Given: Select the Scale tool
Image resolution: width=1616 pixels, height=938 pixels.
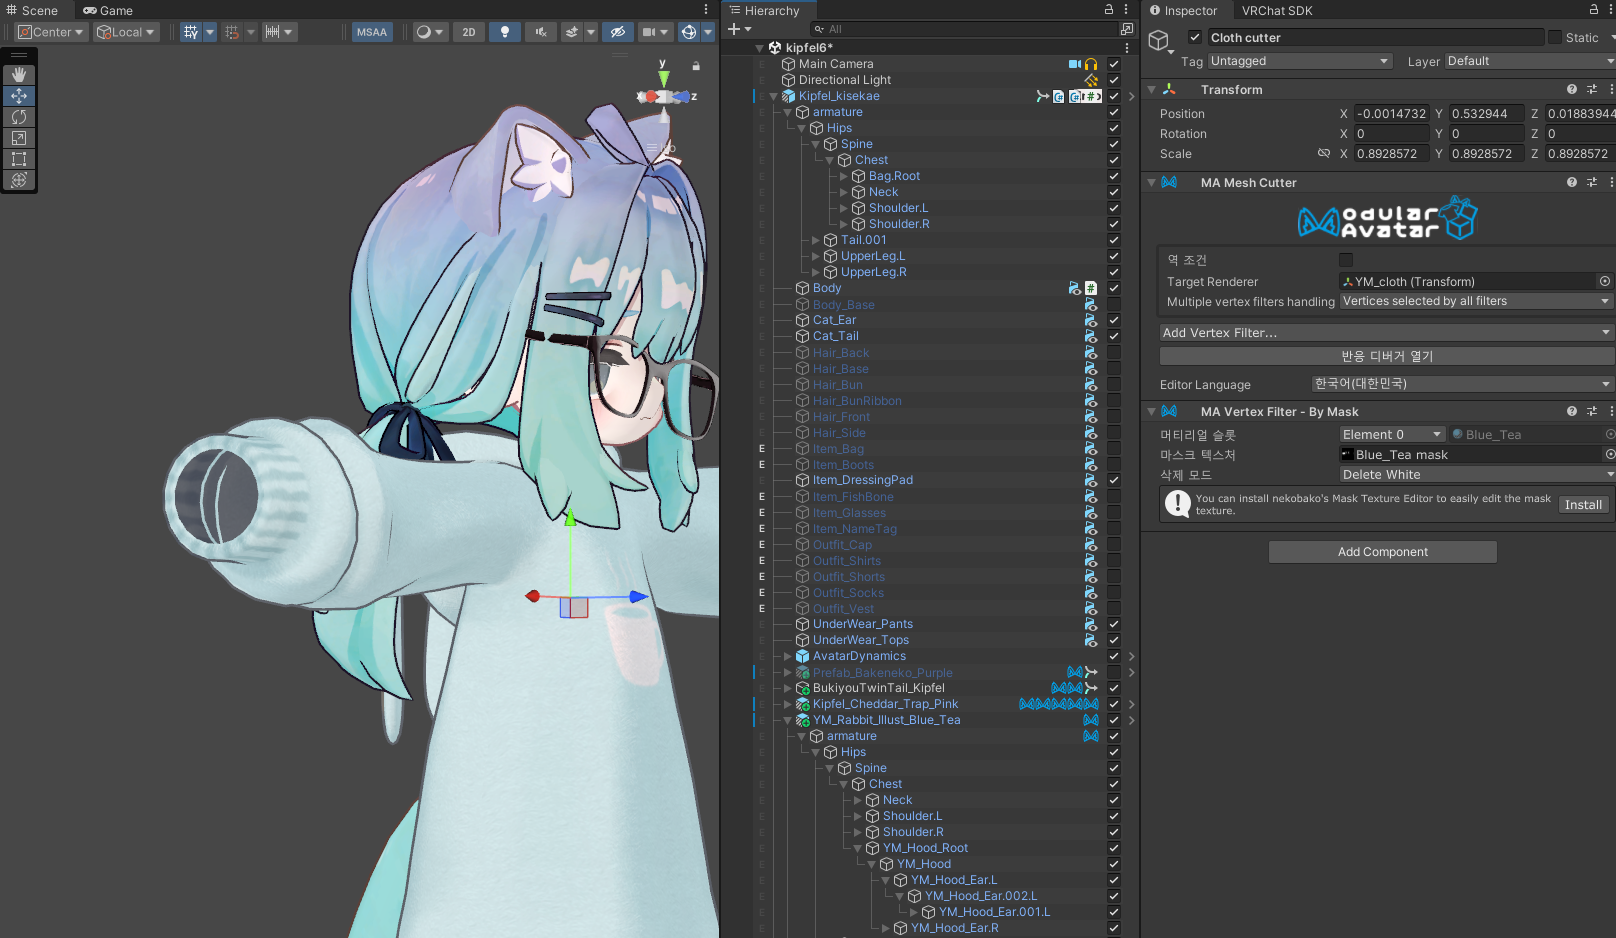Looking at the screenshot, I should coord(19,138).
